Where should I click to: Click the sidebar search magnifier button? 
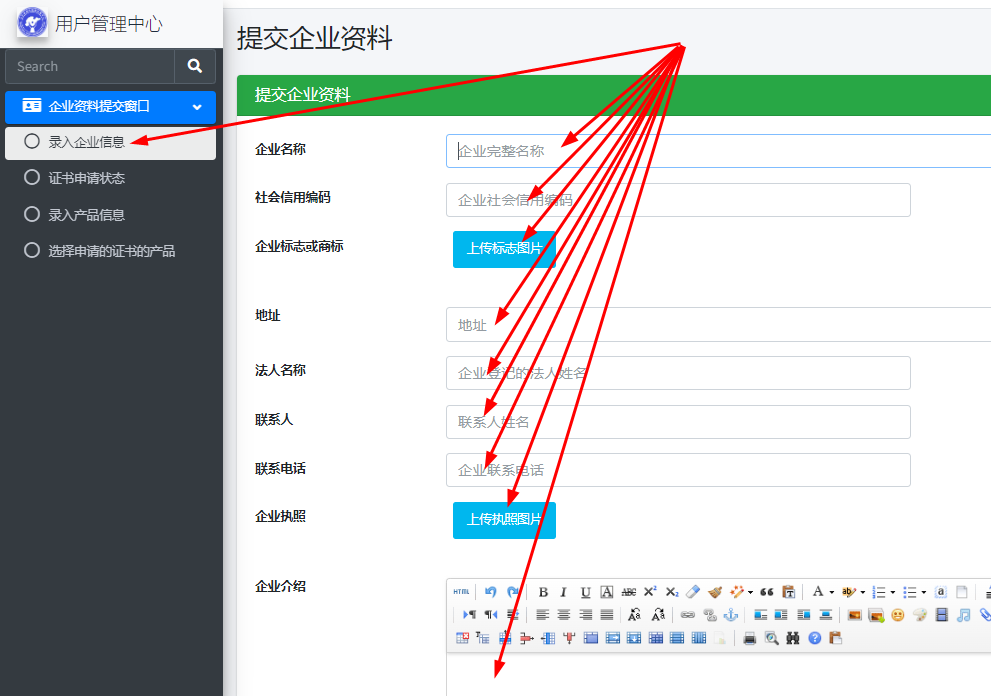pyautogui.click(x=195, y=66)
